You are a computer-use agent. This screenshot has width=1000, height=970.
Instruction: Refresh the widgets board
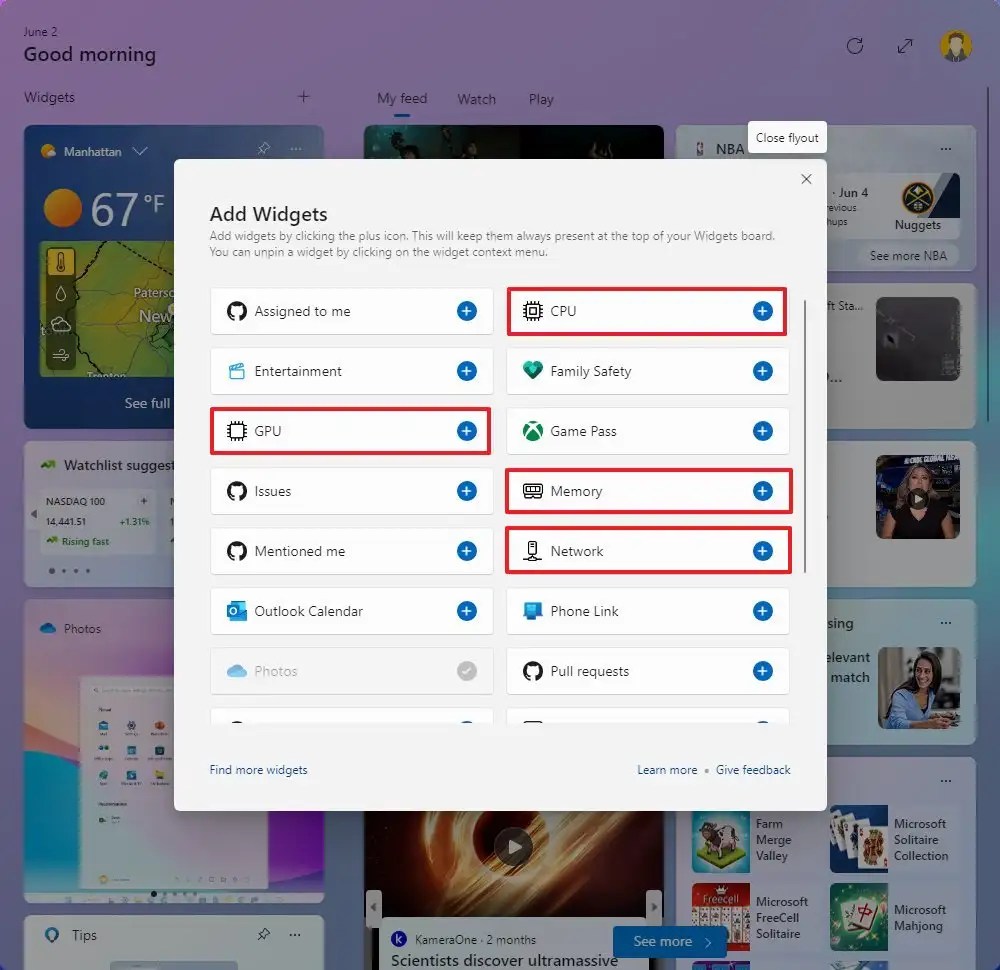click(x=855, y=46)
